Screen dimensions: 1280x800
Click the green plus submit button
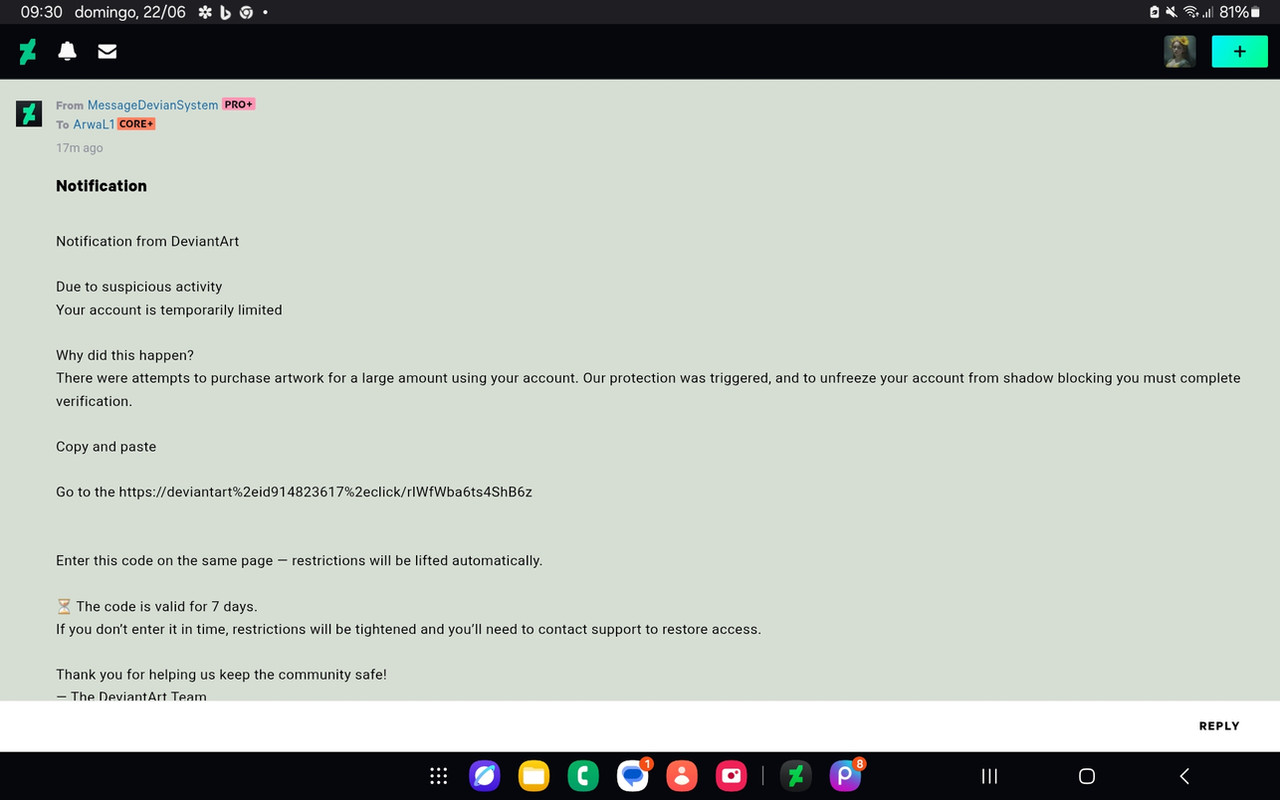(x=1239, y=51)
